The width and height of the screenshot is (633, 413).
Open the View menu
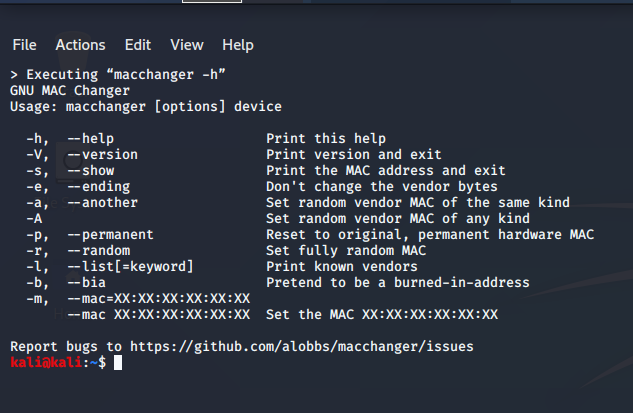[187, 45]
